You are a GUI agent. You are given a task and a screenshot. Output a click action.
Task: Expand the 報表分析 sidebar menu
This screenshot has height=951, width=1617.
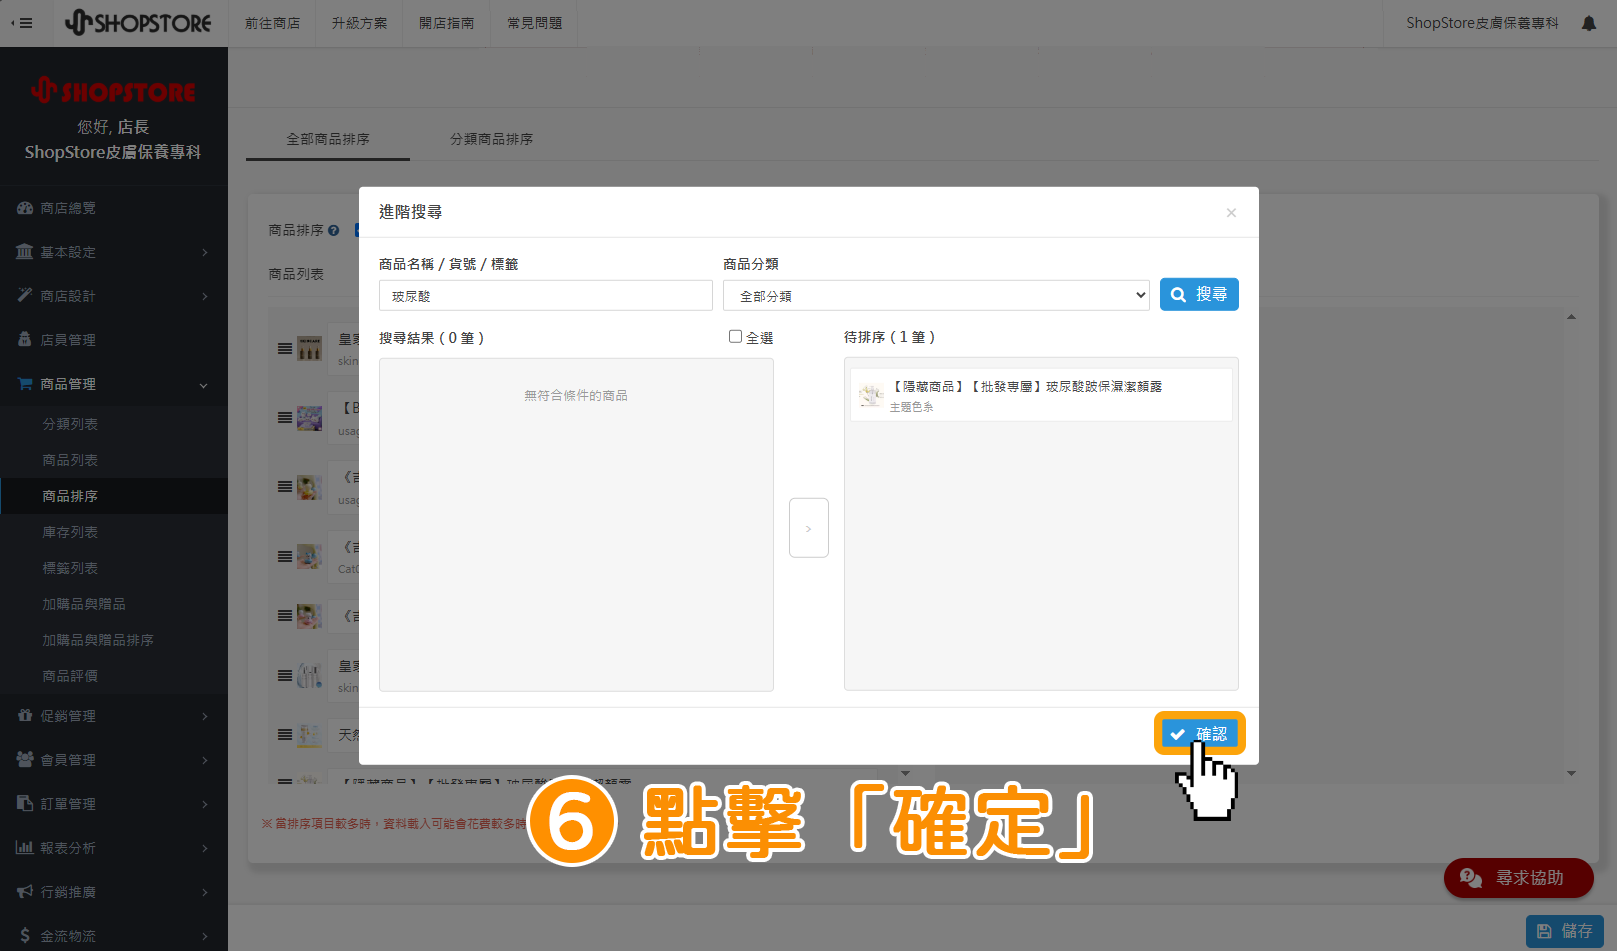point(114,848)
